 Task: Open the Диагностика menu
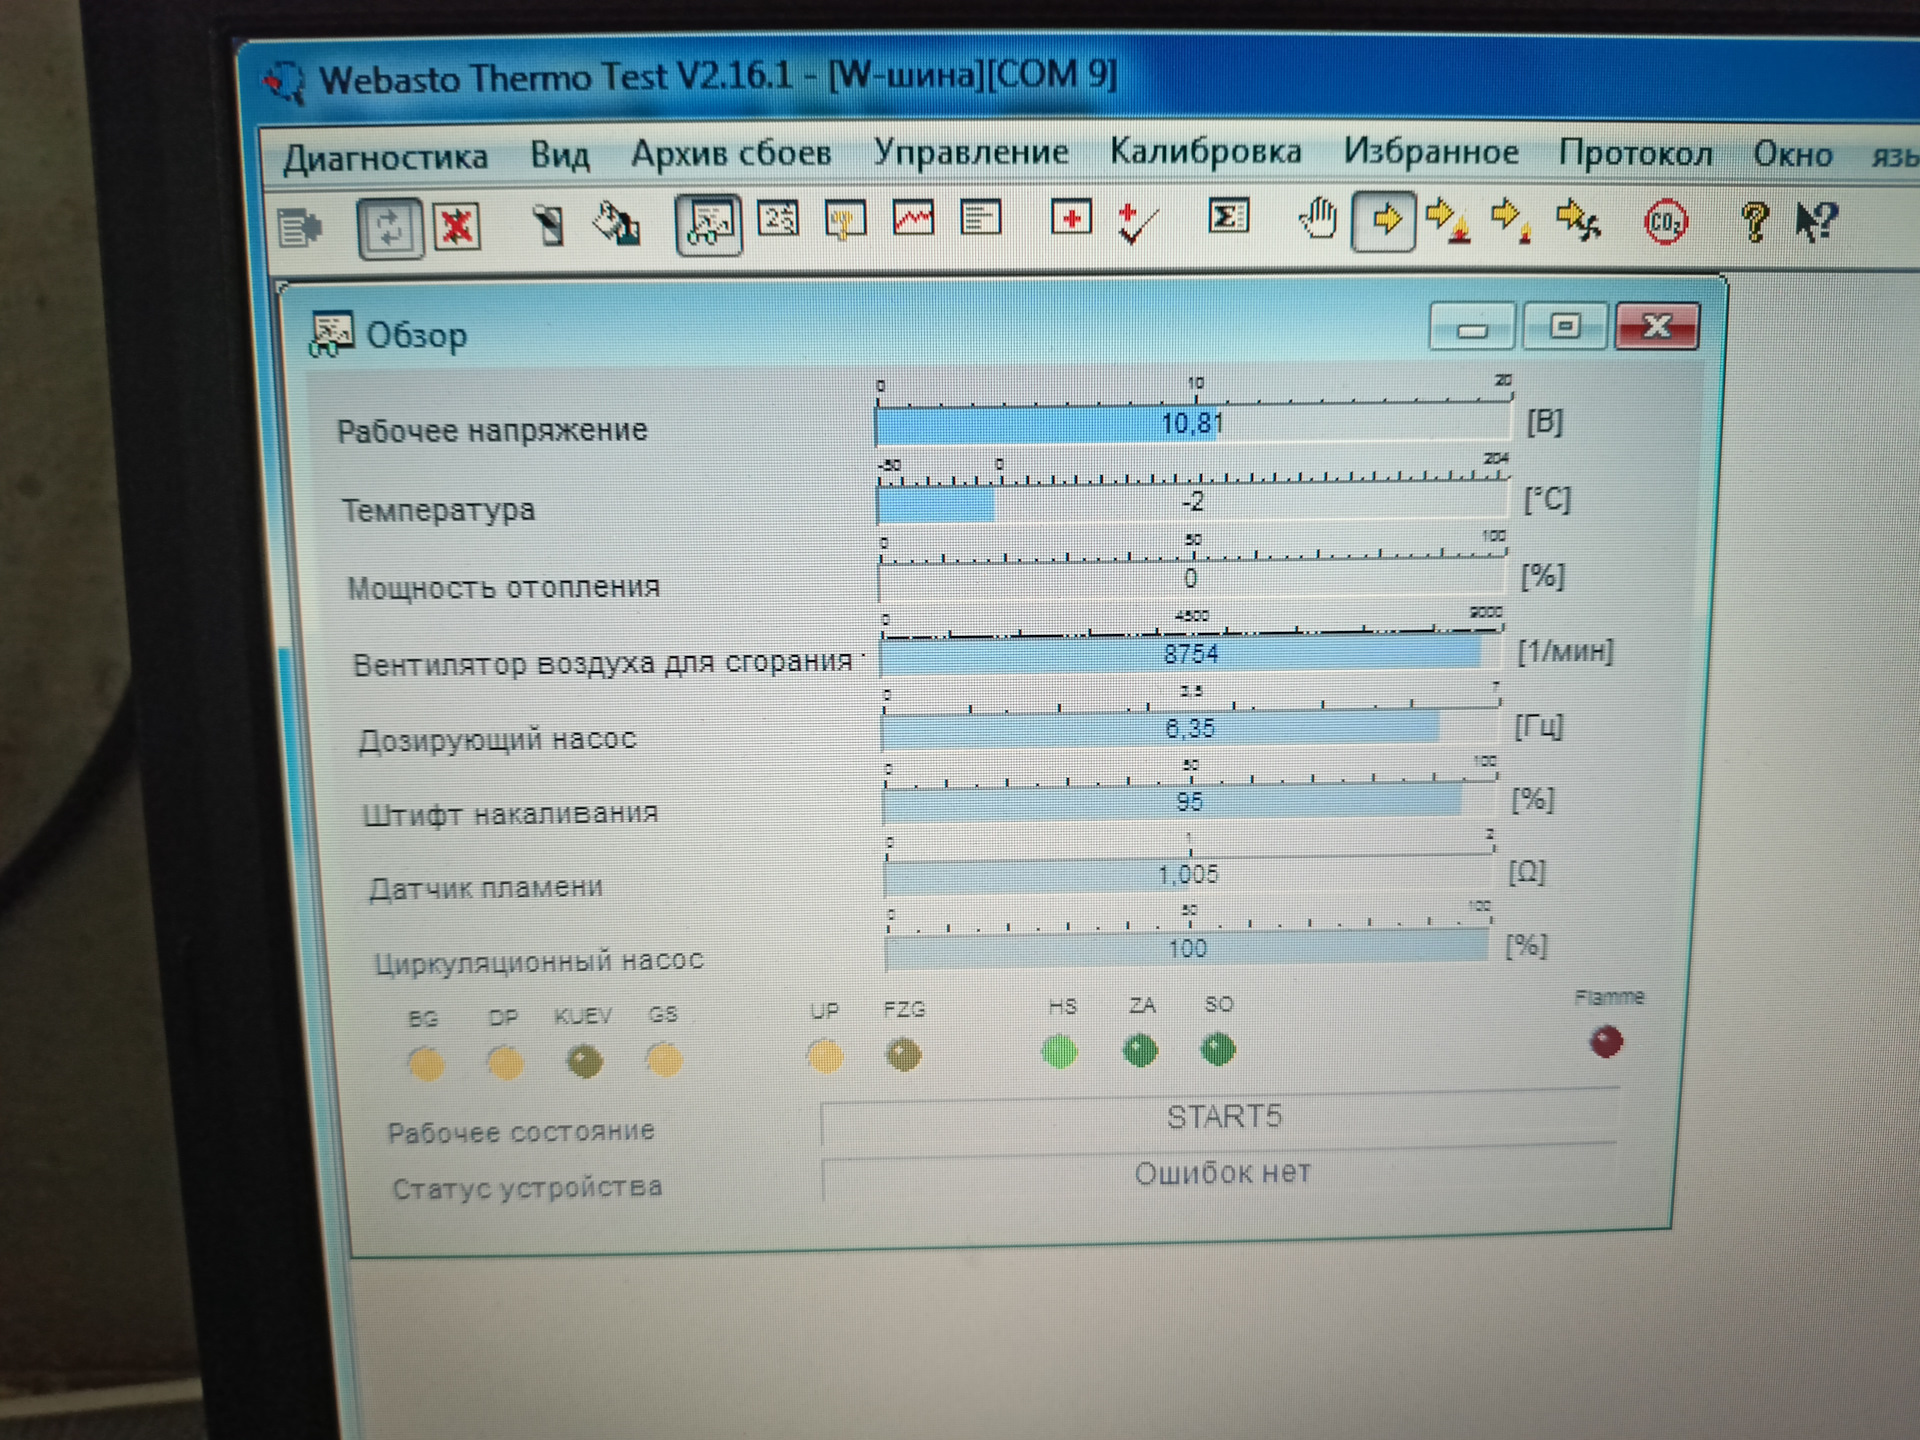[385, 158]
